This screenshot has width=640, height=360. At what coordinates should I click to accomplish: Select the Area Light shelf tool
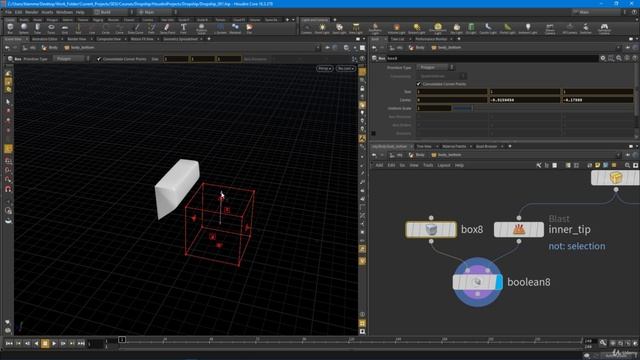pyautogui.click(x=356, y=28)
